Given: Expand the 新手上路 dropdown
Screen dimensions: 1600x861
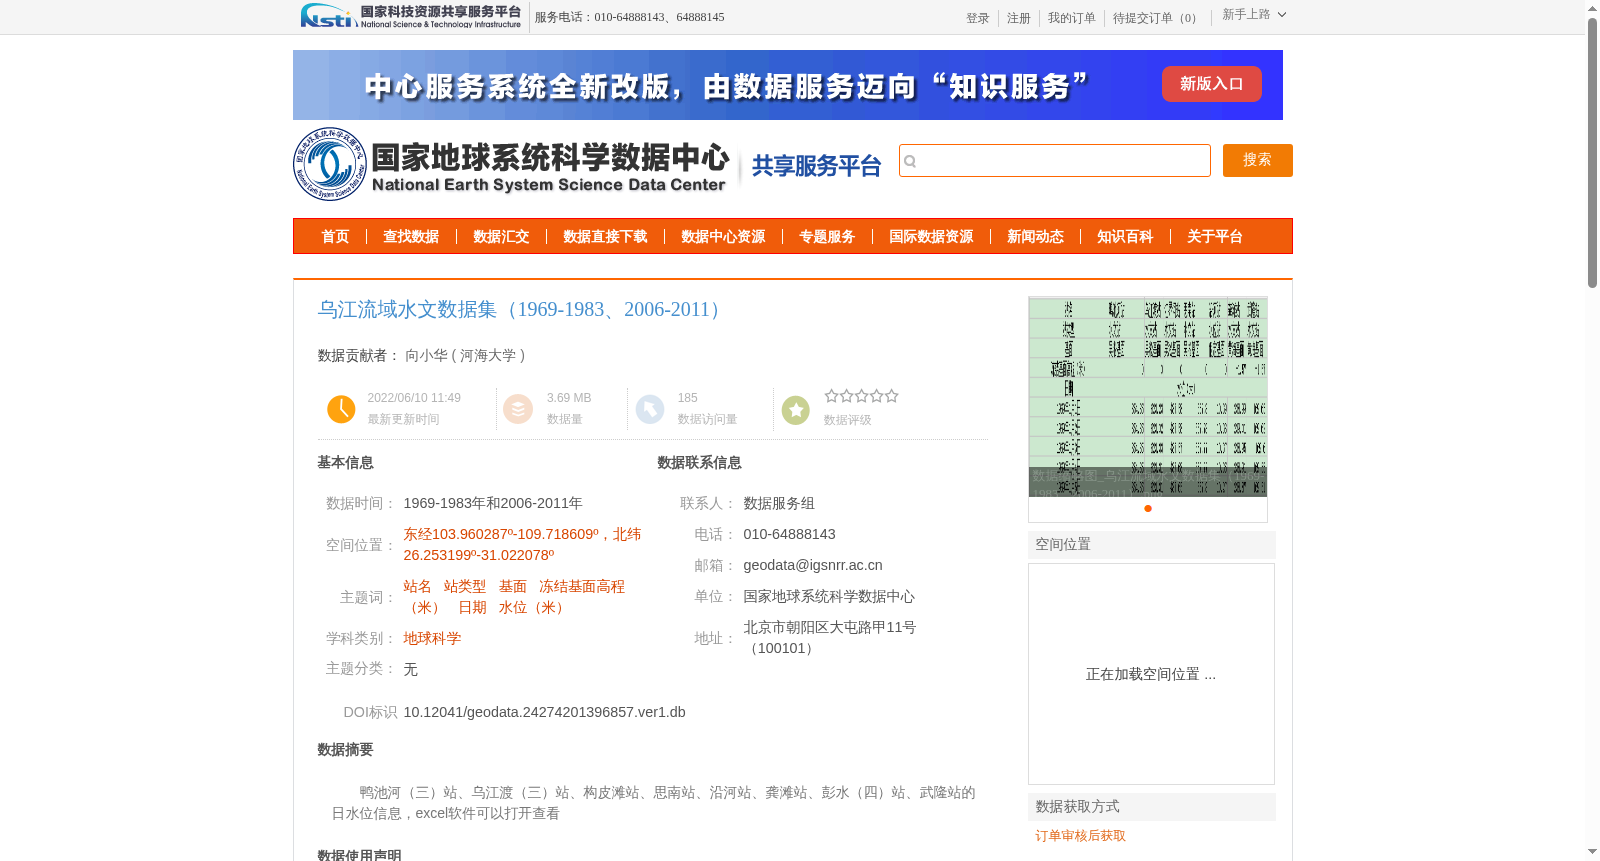Looking at the screenshot, I should coord(1254,15).
